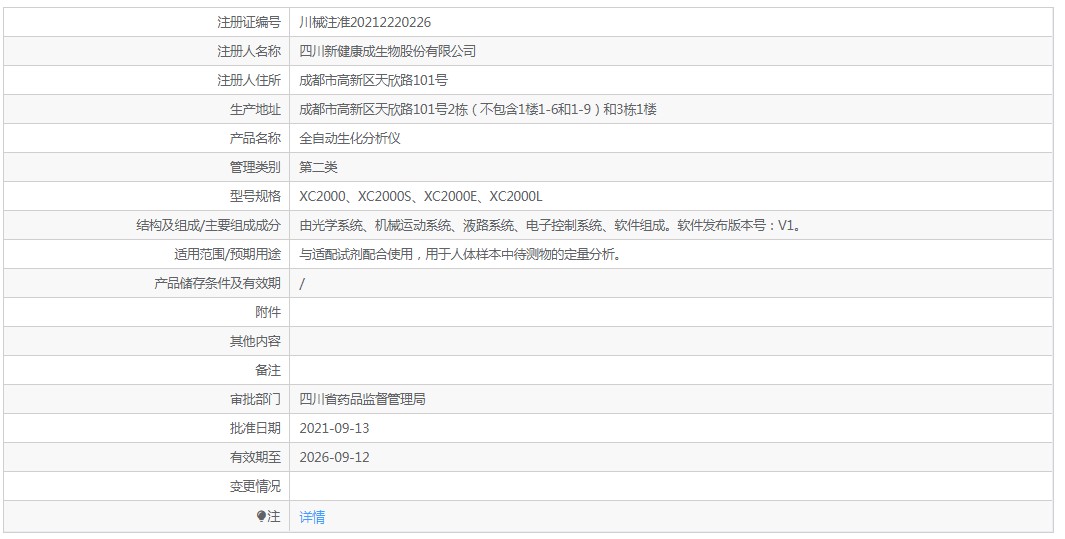Click the lightbulb icon beside 注

(x=261, y=517)
